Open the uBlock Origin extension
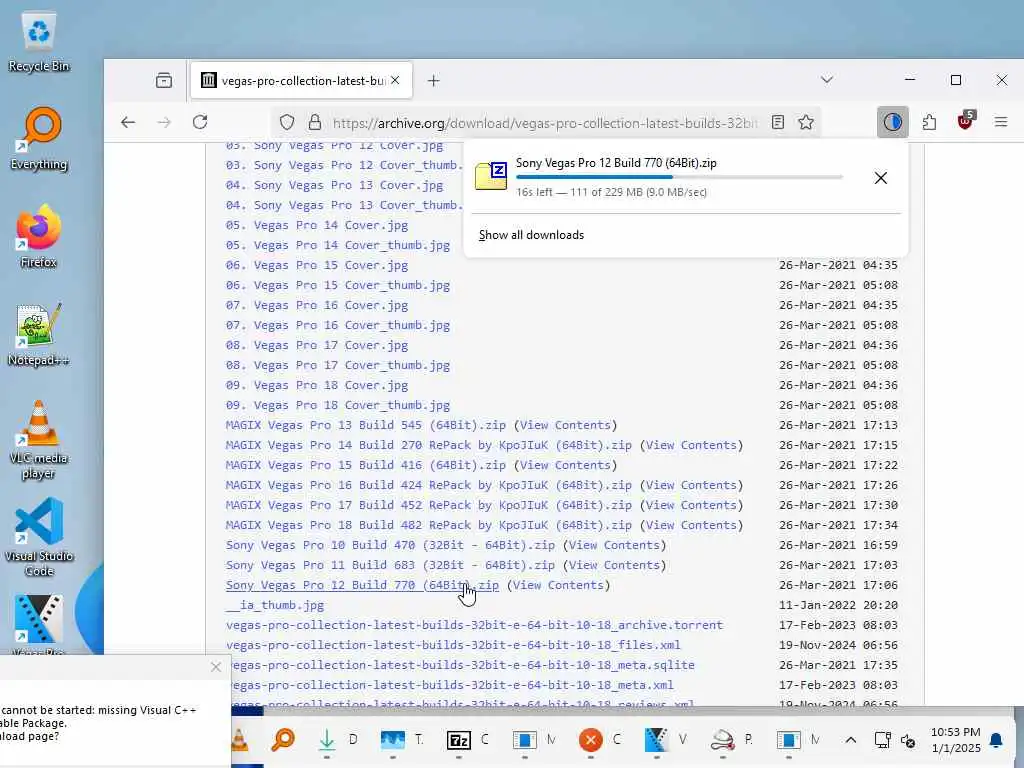 pyautogui.click(x=966, y=121)
